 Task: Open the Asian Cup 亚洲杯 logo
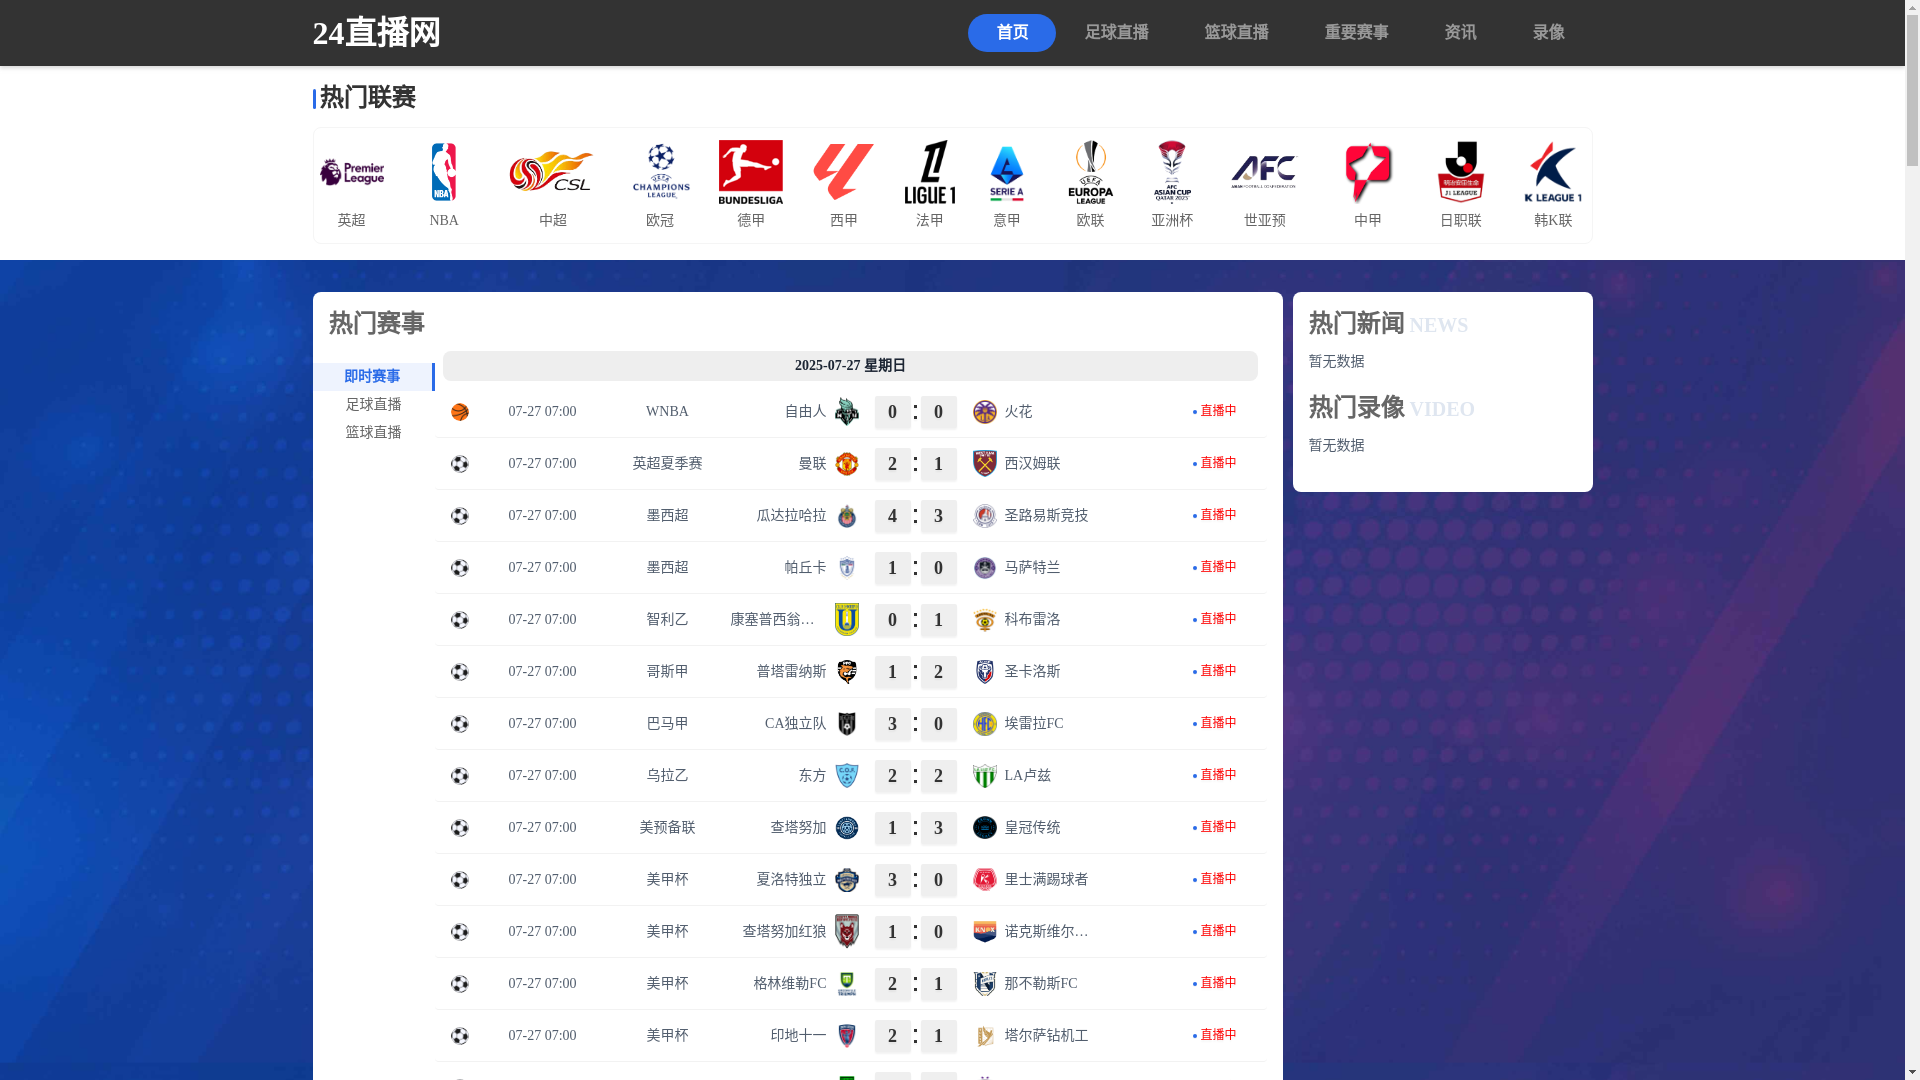[x=1172, y=172]
